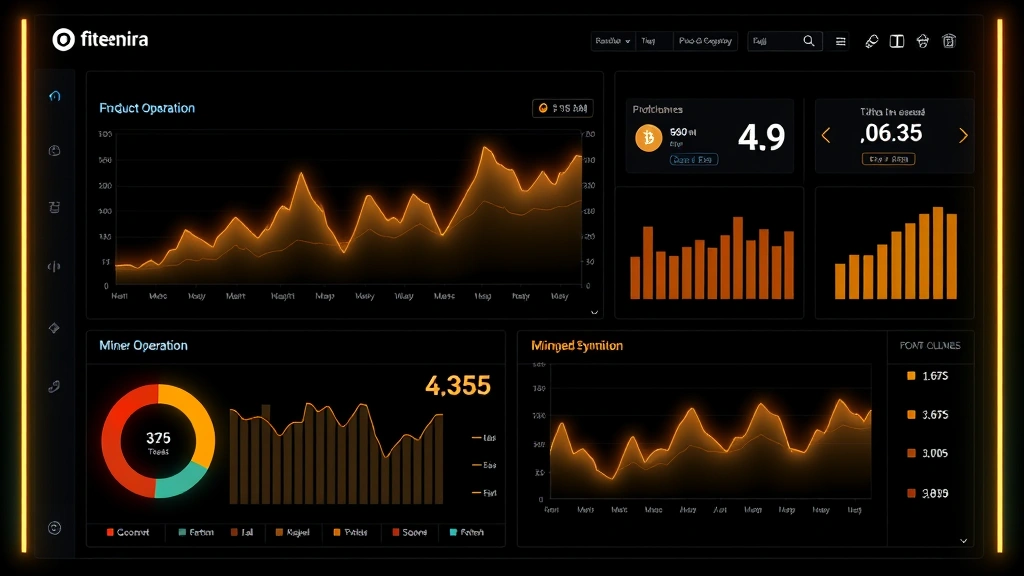Click the right arrow on the 06.35 card
Image resolution: width=1024 pixels, height=576 pixels.
[x=963, y=135]
